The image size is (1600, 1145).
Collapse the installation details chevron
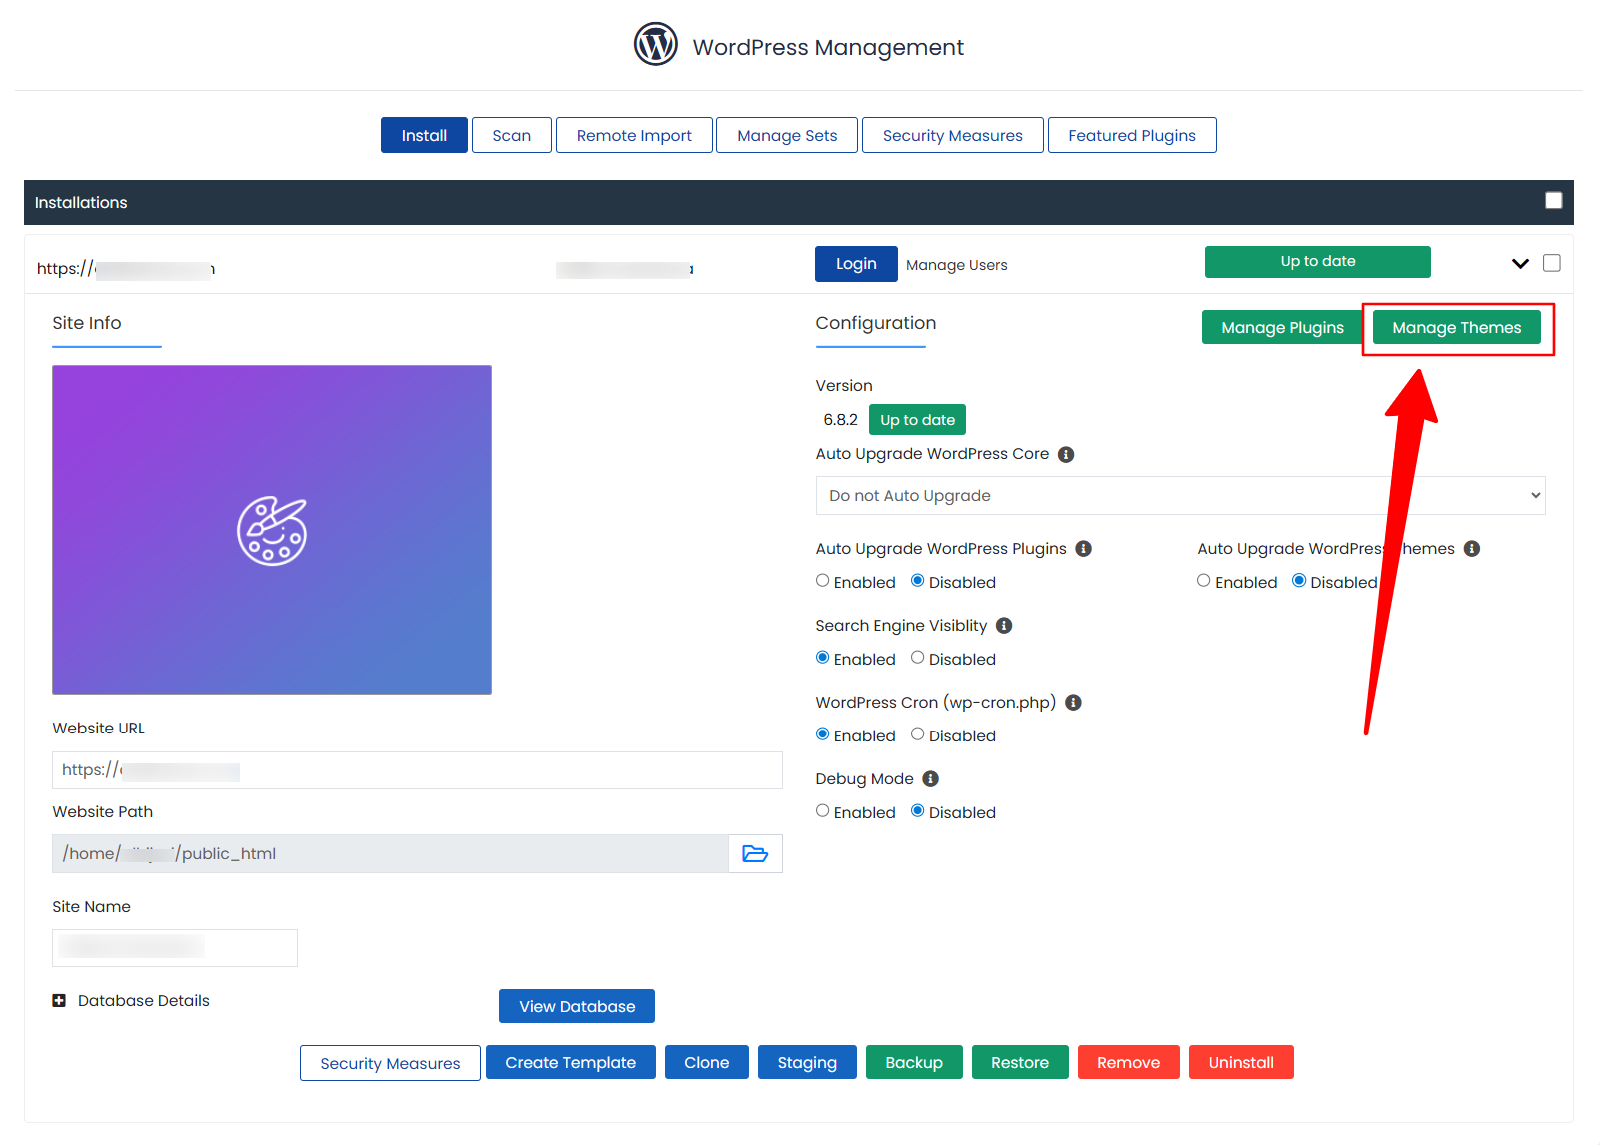(x=1520, y=264)
